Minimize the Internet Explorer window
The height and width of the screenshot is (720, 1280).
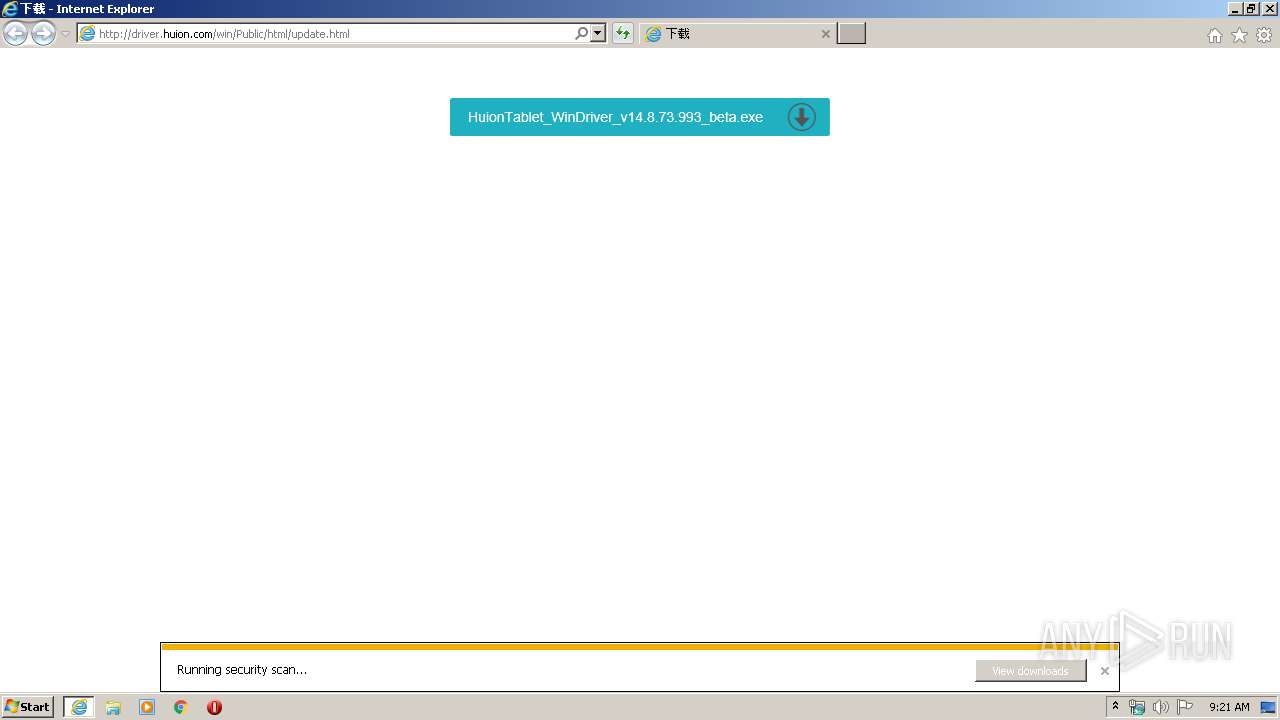tap(1234, 9)
